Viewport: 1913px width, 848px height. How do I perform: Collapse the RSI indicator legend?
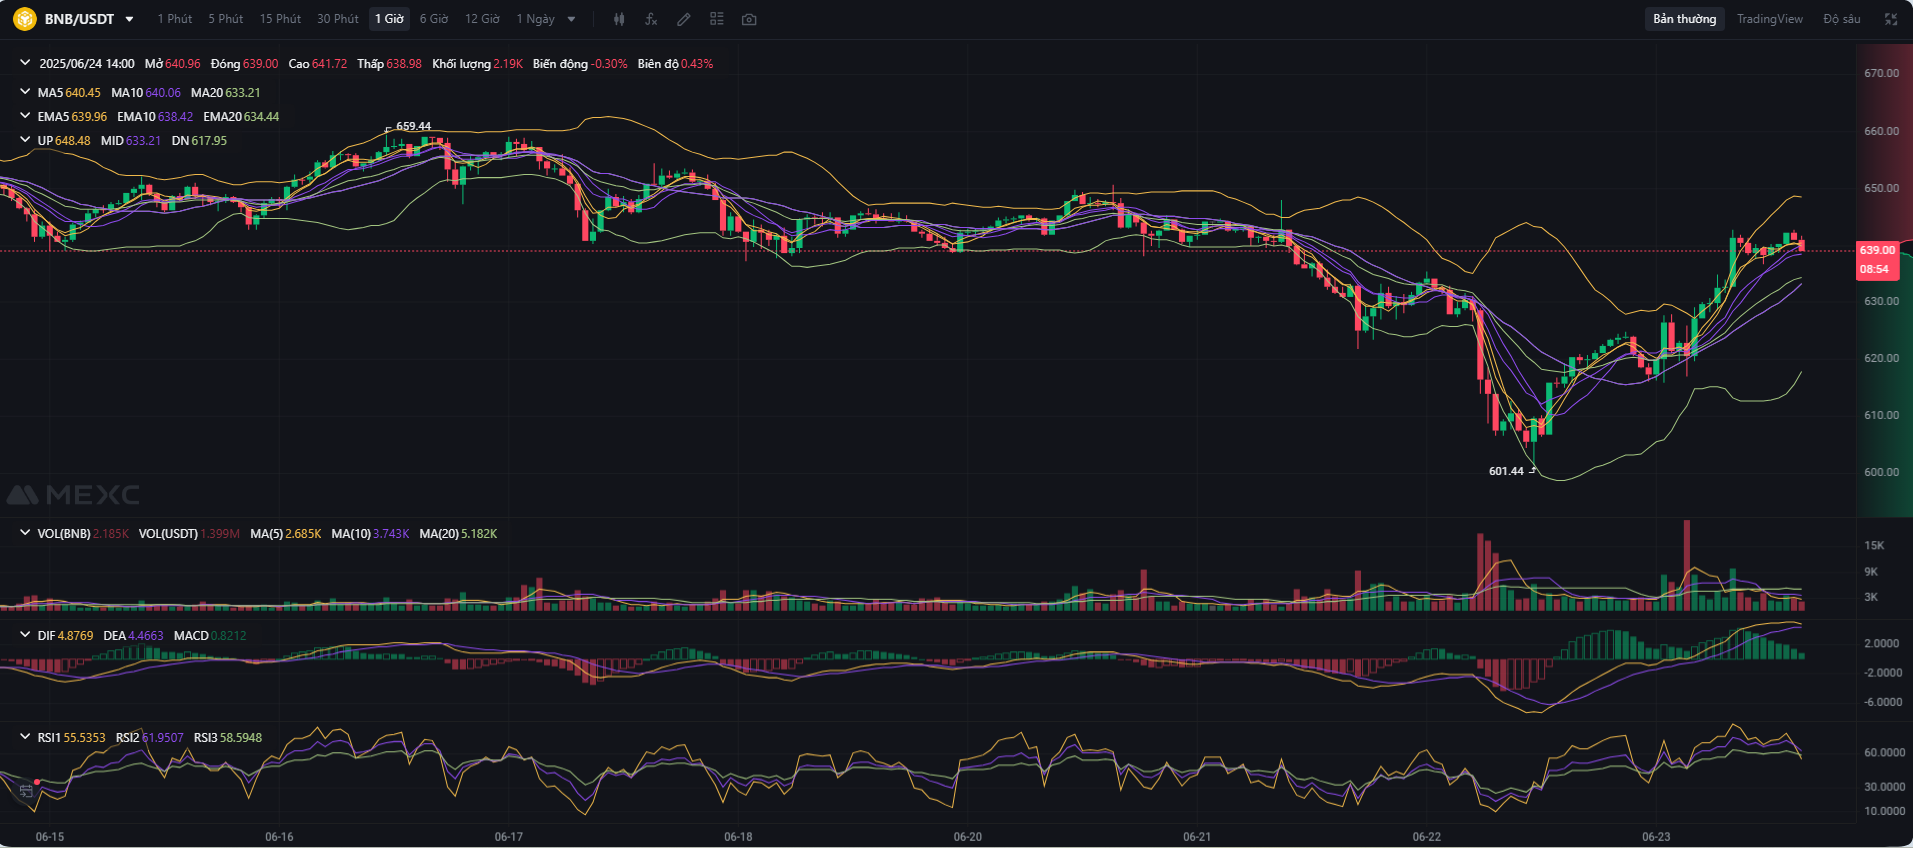click(25, 737)
